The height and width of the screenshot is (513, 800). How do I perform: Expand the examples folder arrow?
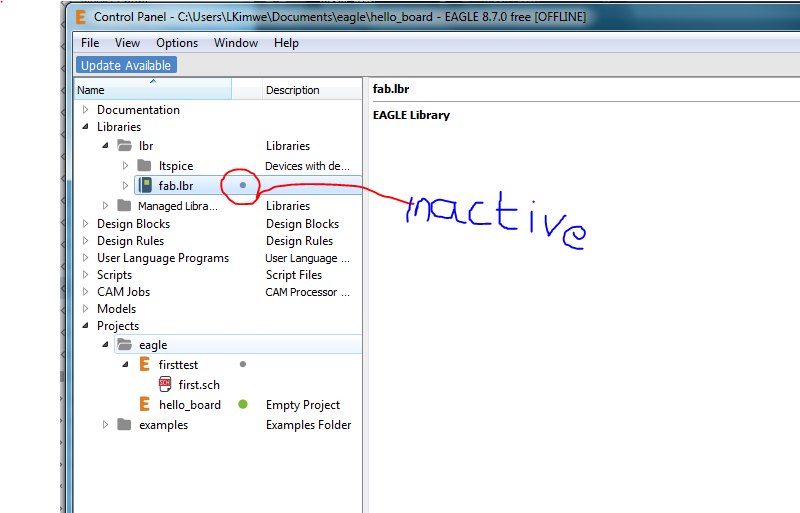coord(106,424)
